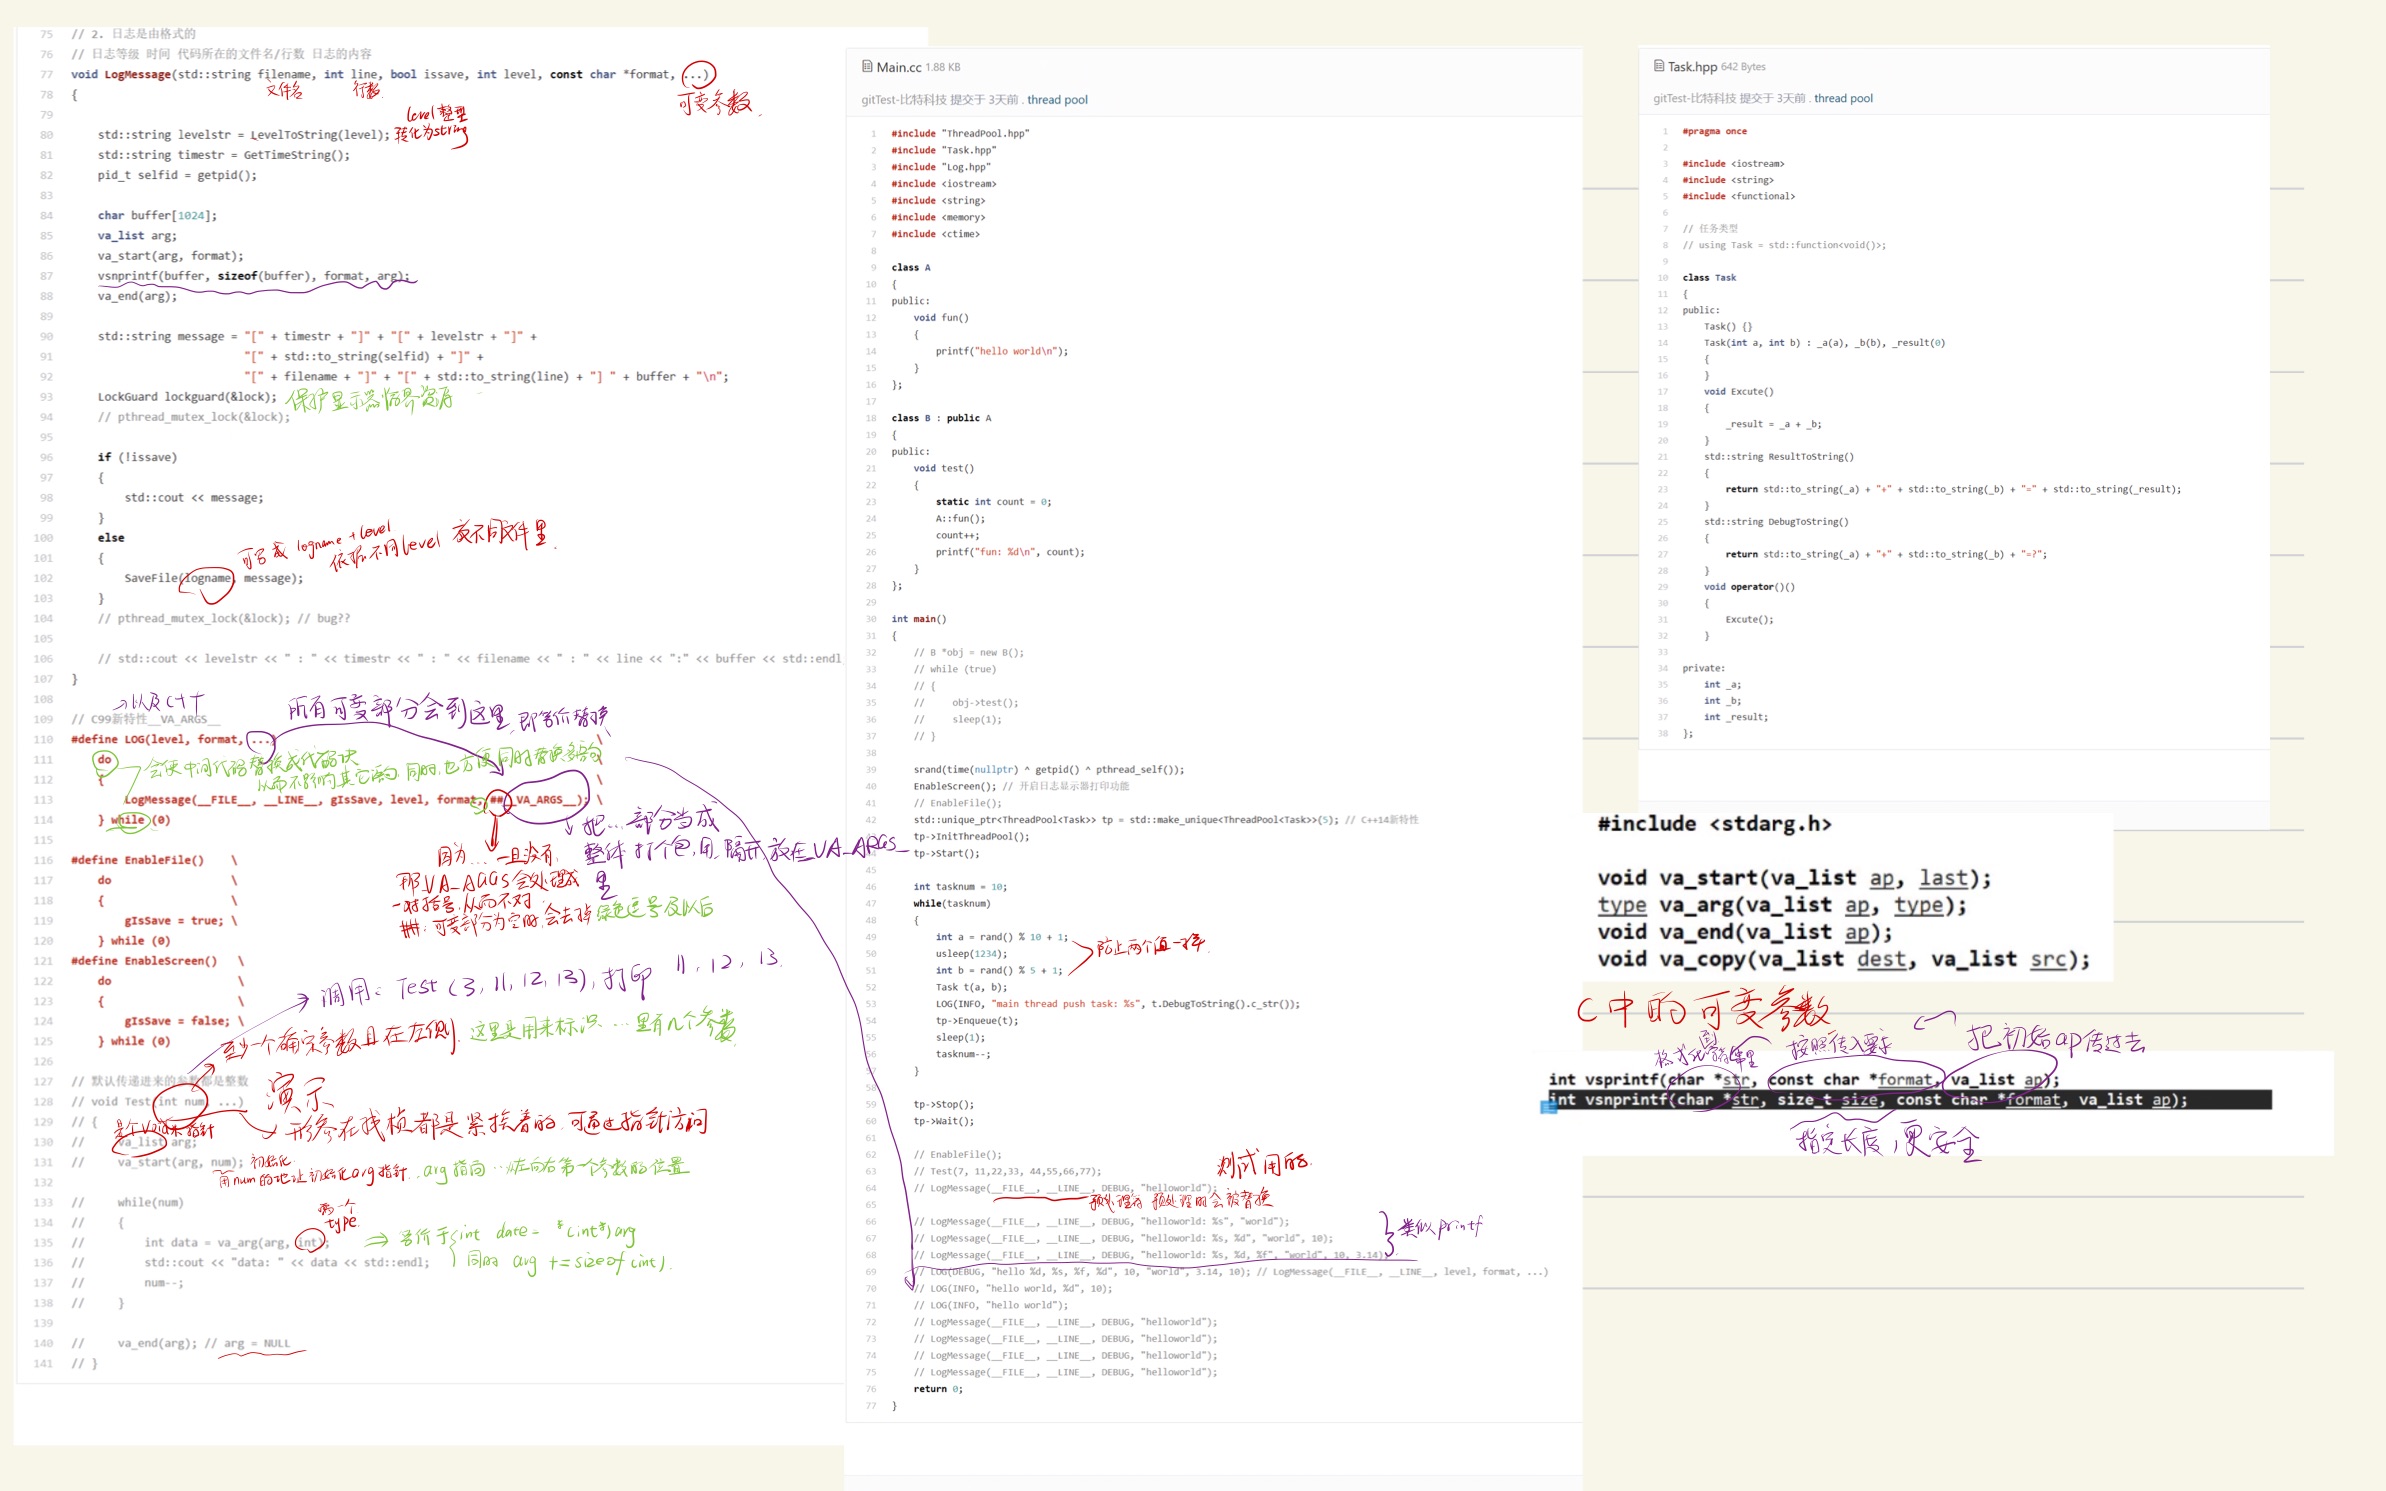The image size is (2386, 1491).
Task: Open thread pool commit link under Main.cc
Action: pos(1057,100)
